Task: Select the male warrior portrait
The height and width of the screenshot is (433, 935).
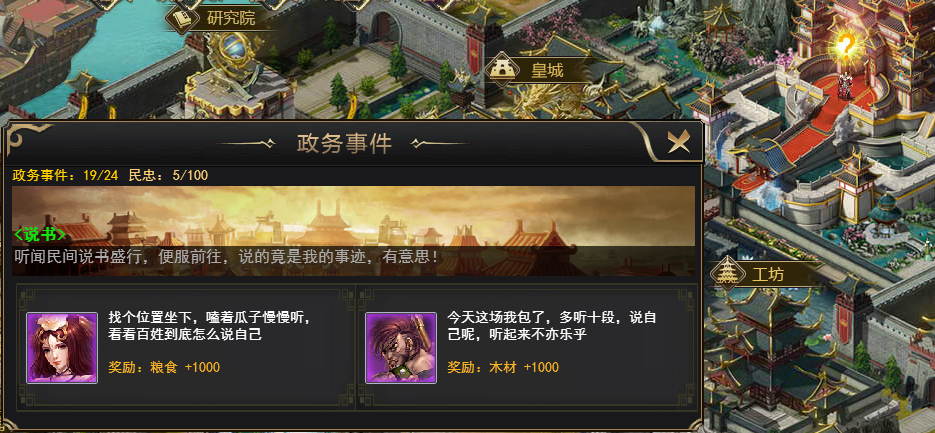Action: pos(401,348)
